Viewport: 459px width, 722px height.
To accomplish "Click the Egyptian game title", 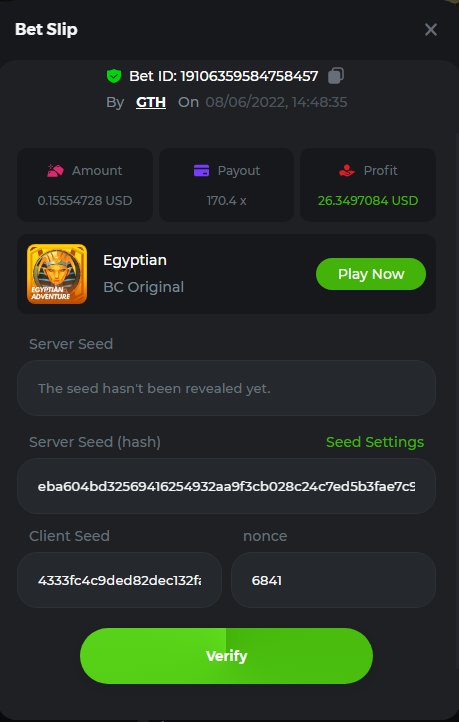I will (x=135, y=260).
